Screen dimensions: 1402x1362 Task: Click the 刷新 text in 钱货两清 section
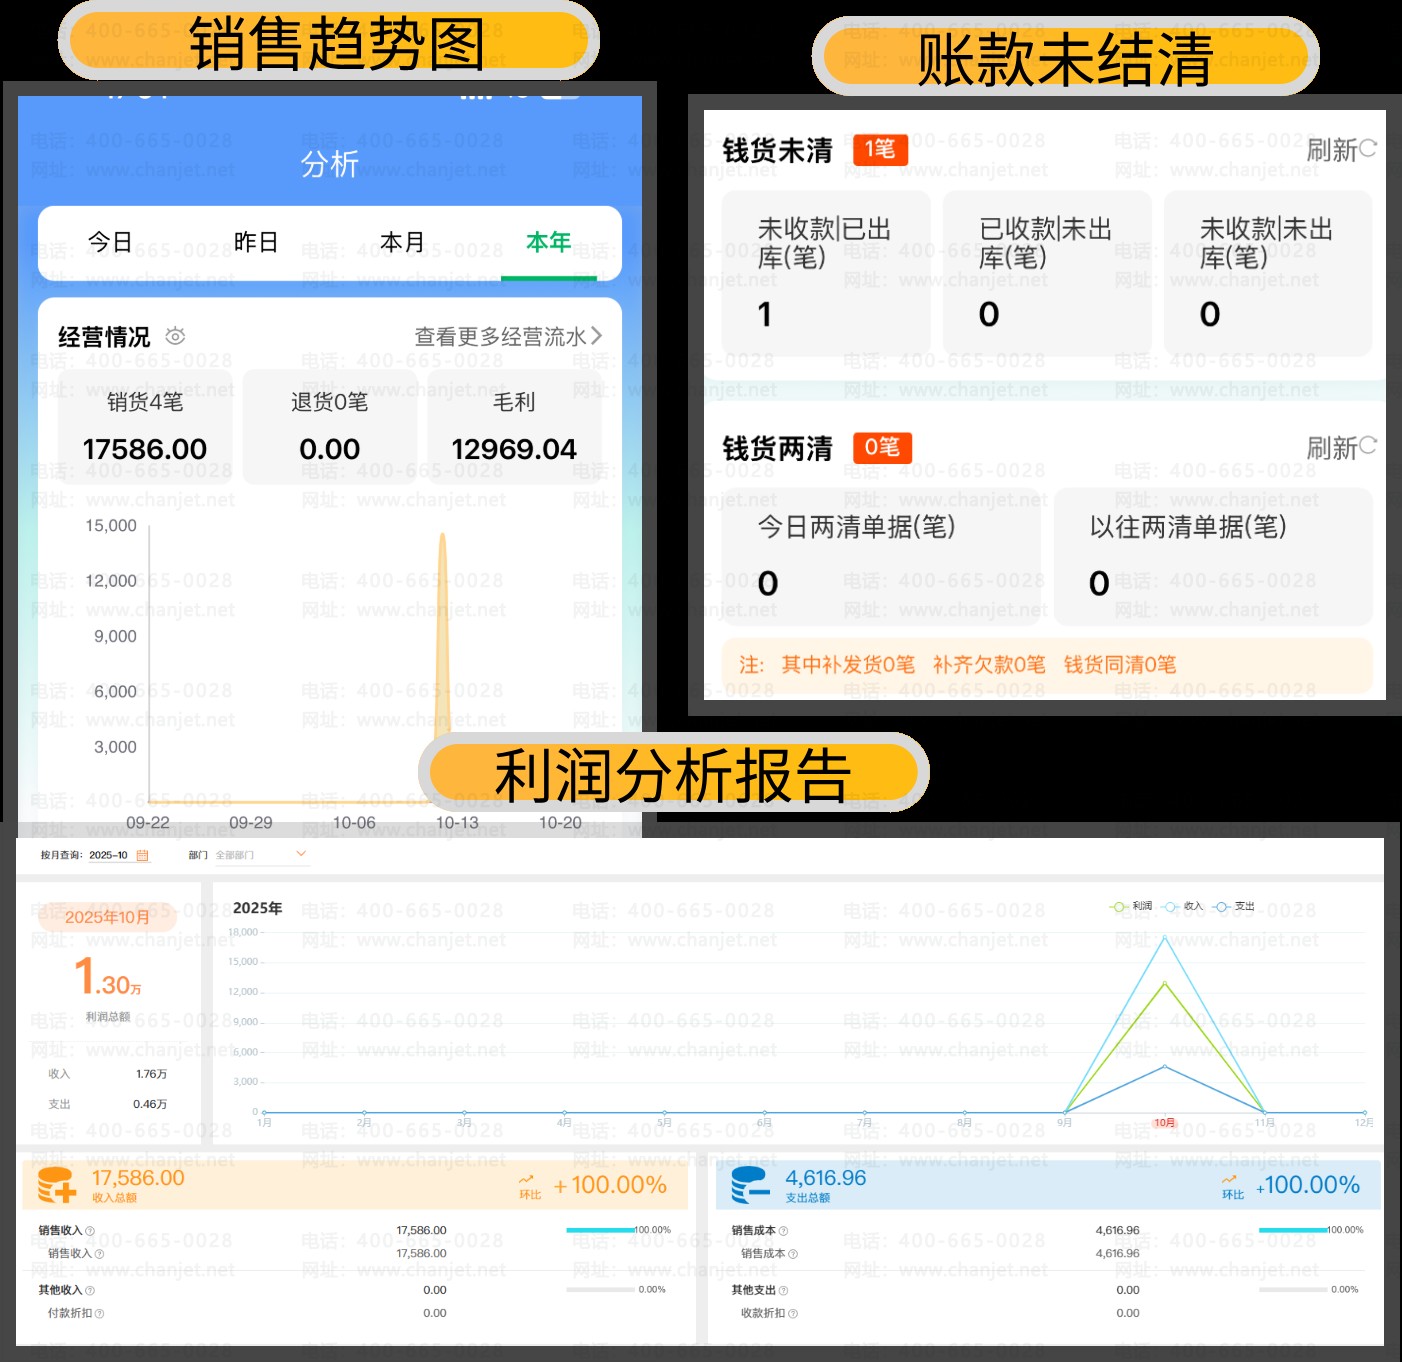pos(1332,448)
